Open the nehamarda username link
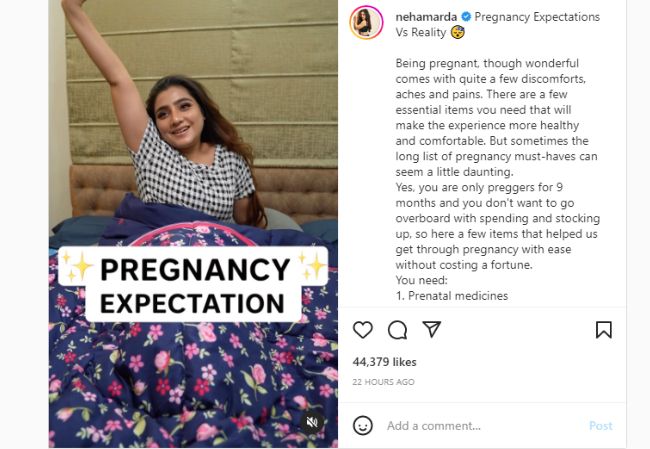This screenshot has height=449, width=650. coord(426,17)
